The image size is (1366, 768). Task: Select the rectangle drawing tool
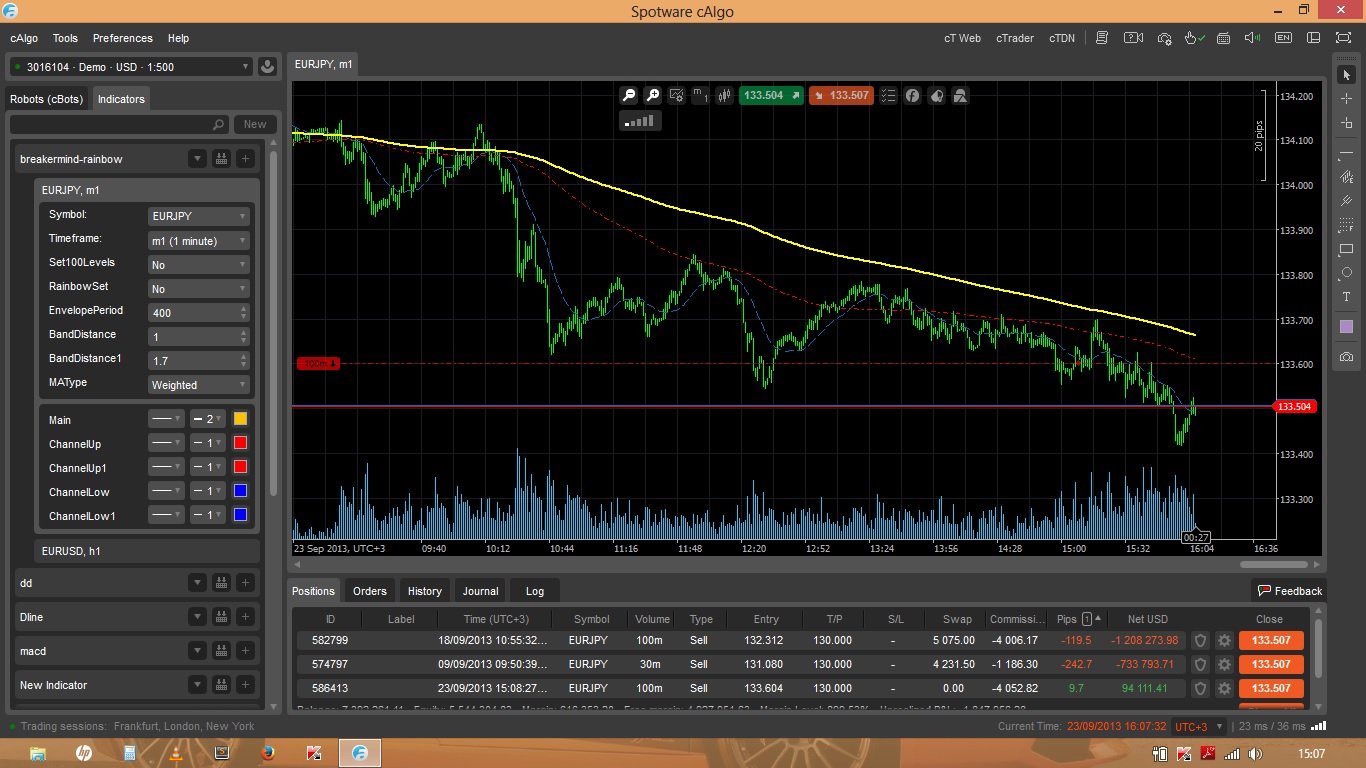coord(1346,249)
